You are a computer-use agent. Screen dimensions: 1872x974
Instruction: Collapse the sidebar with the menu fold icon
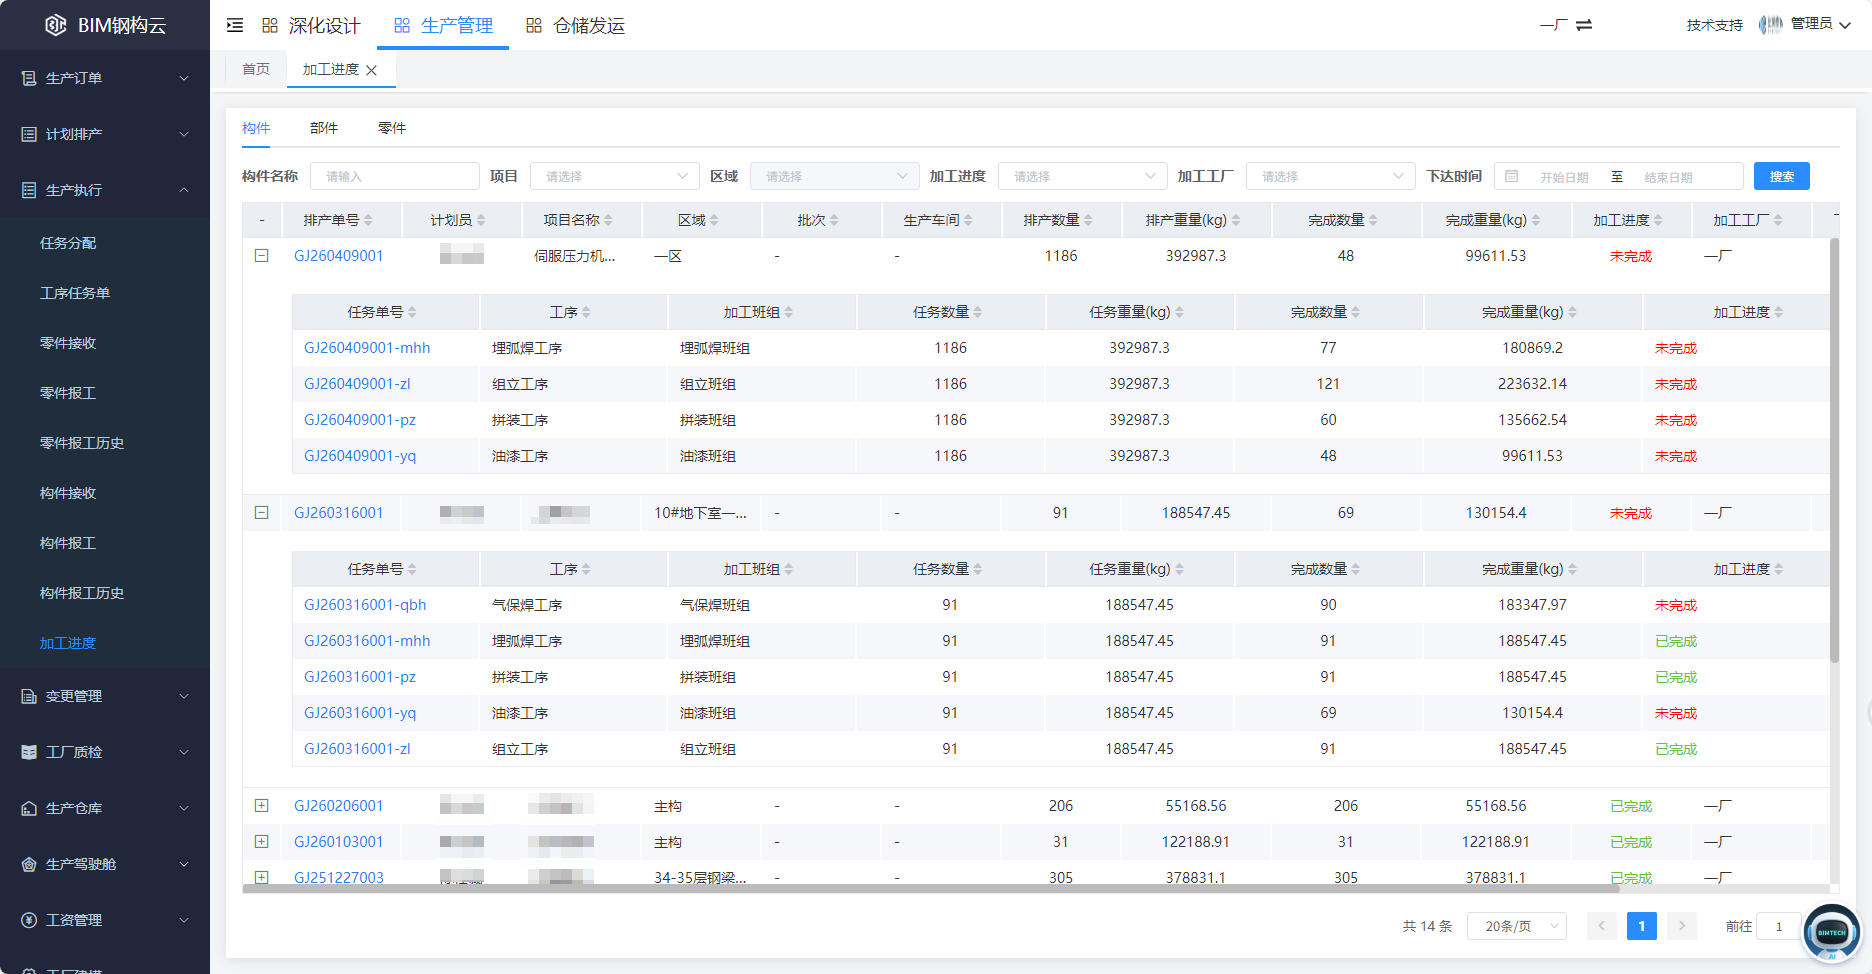(235, 25)
